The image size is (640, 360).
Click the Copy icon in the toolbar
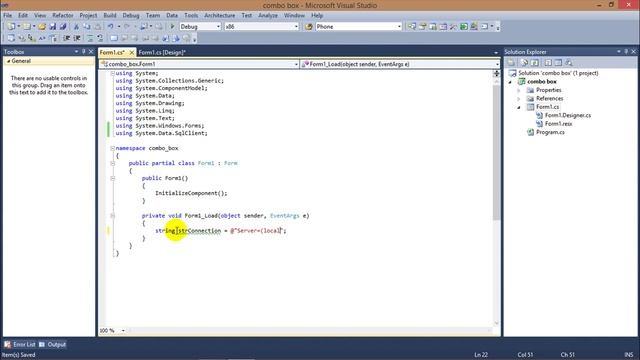pos(87,27)
